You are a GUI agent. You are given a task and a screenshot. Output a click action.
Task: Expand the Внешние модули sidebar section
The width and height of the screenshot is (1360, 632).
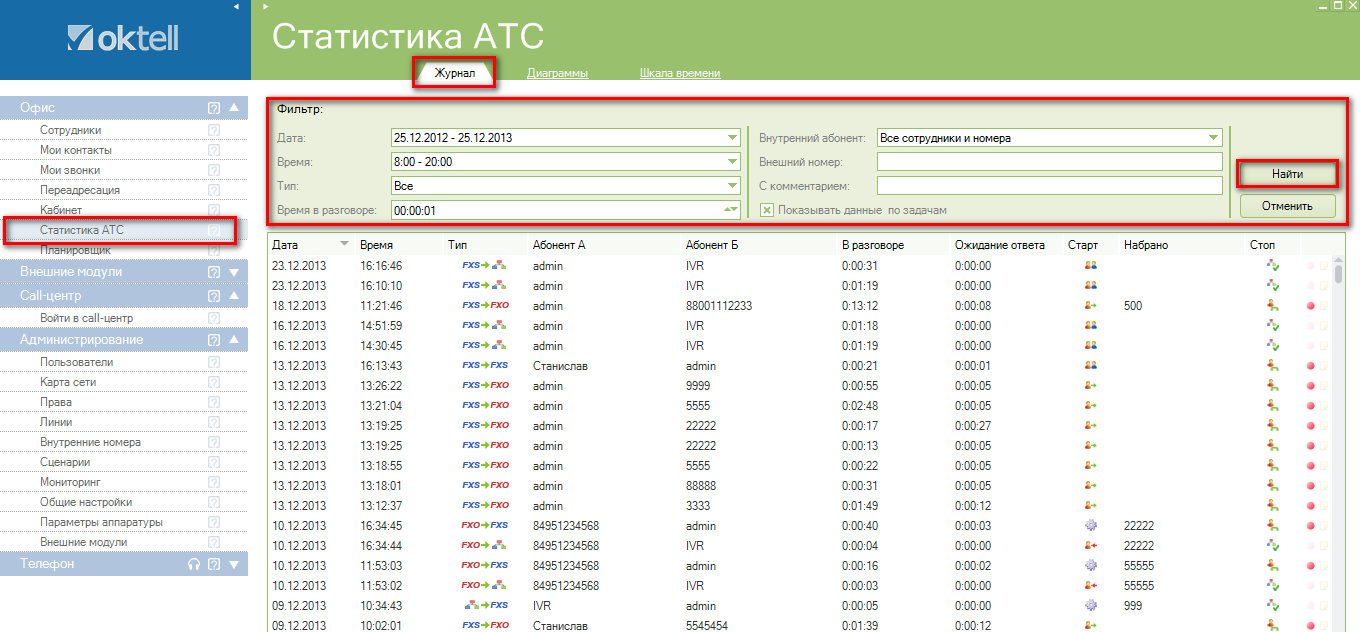coord(234,272)
